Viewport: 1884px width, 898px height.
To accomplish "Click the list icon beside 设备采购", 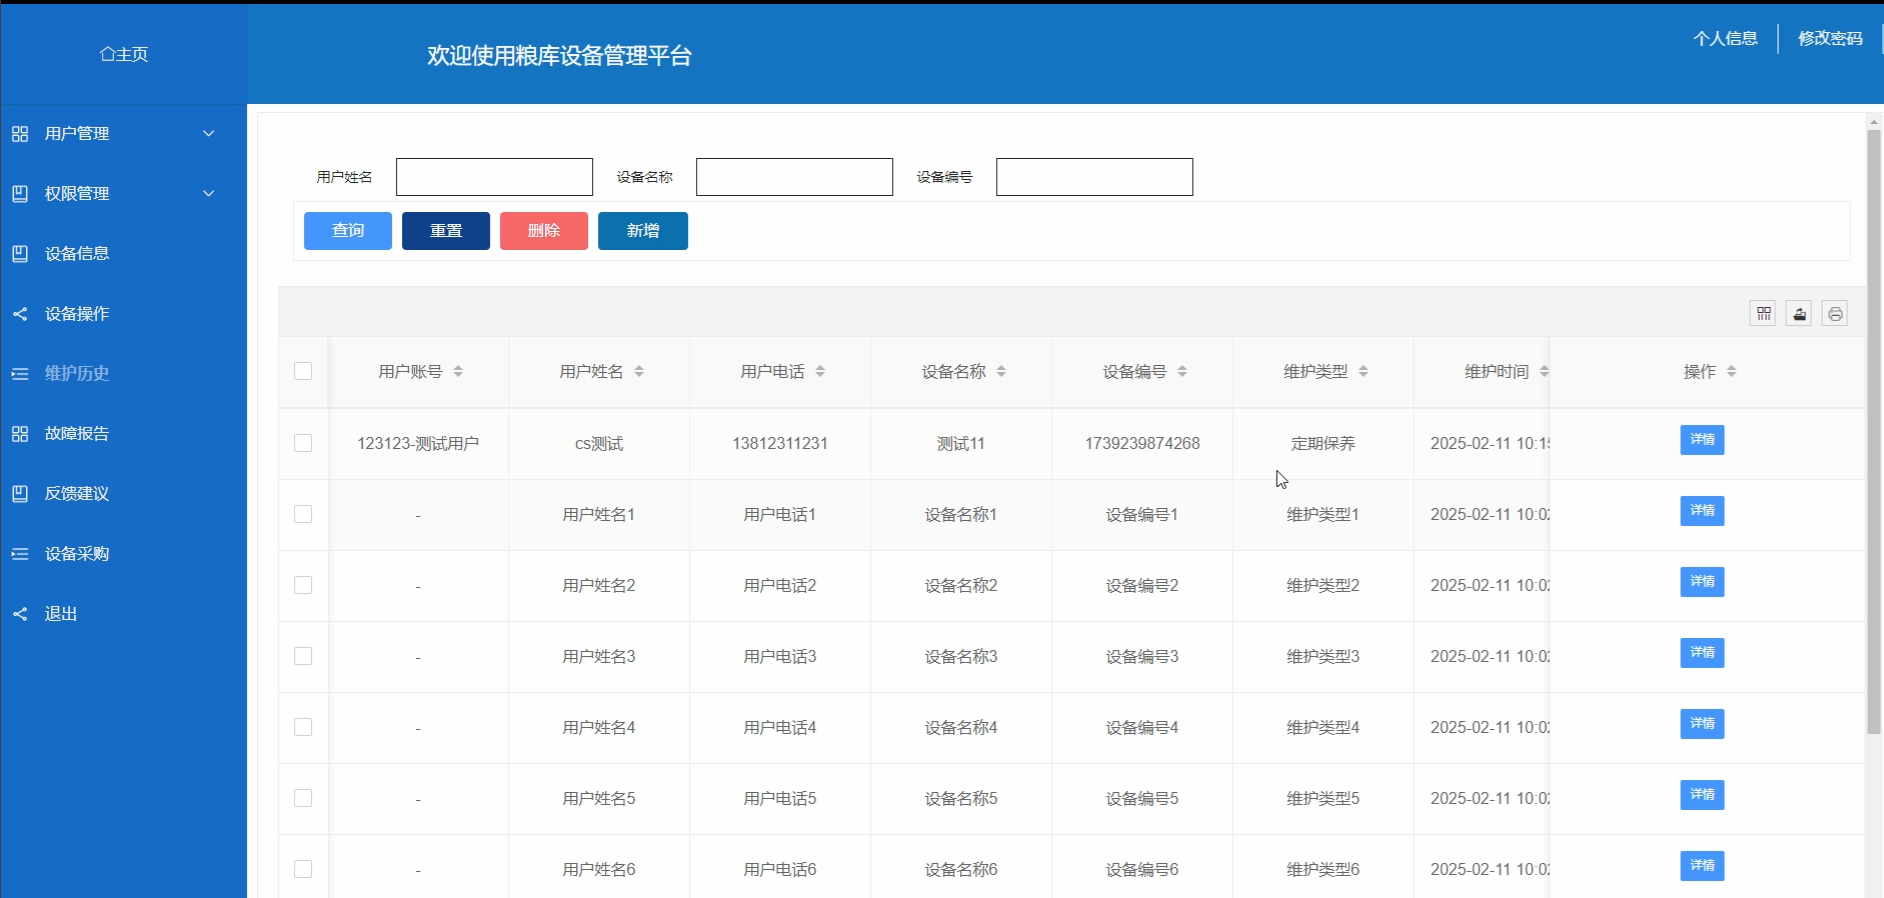I will (x=20, y=554).
